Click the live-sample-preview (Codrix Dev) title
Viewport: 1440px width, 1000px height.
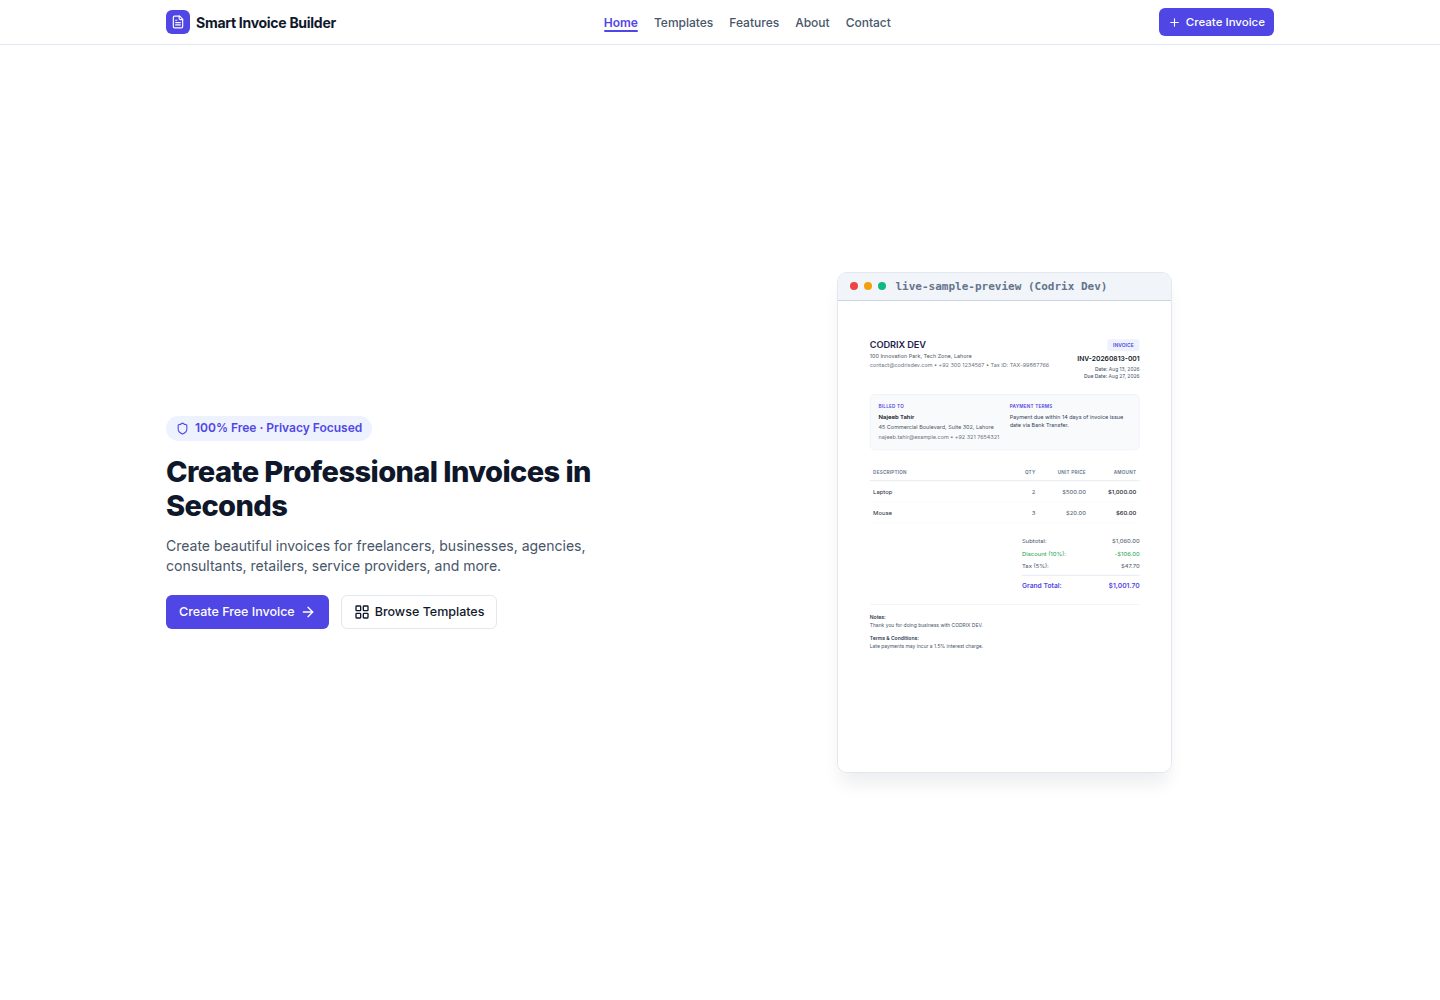(x=1001, y=286)
